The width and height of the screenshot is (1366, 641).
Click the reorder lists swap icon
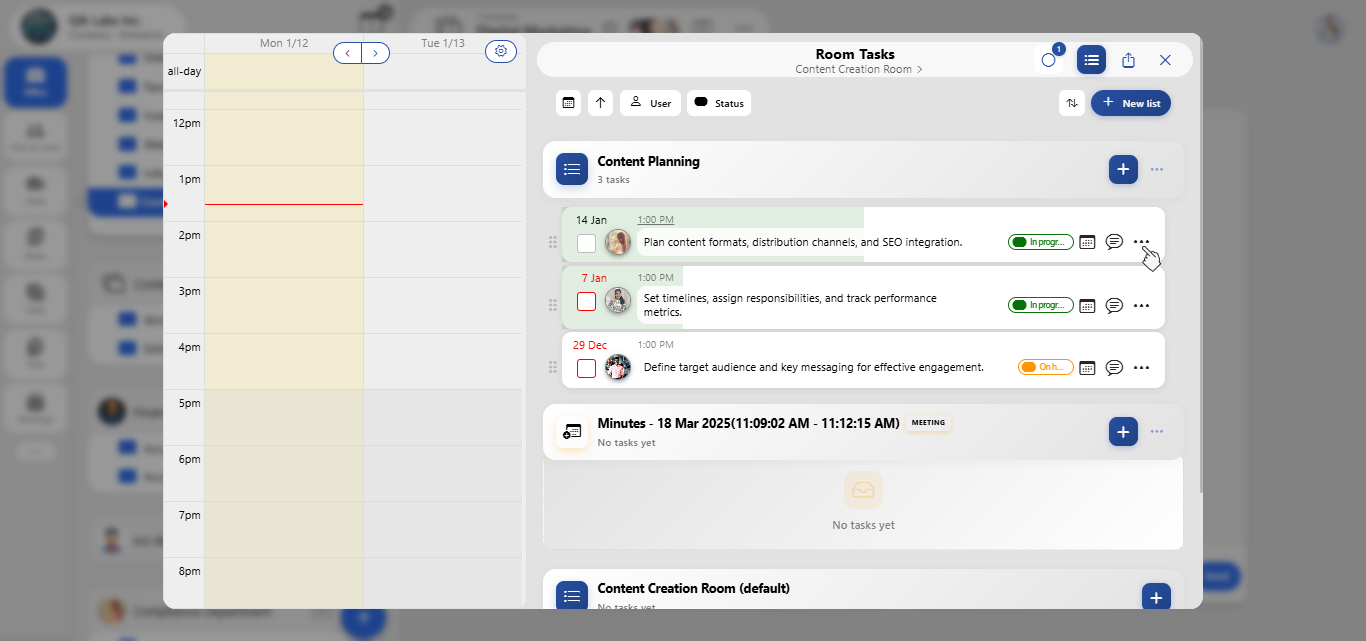click(x=1072, y=103)
